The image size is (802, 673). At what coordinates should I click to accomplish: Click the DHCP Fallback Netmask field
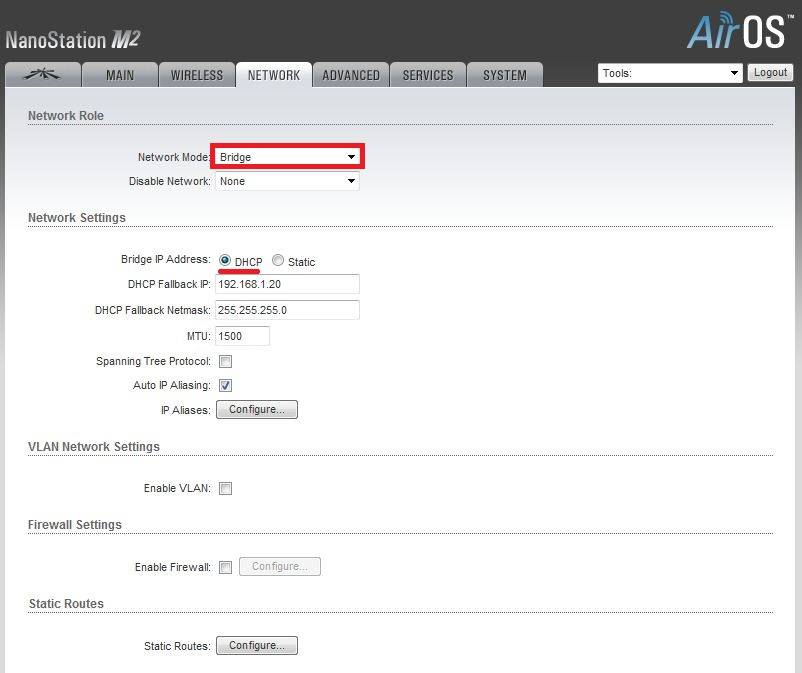[x=287, y=310]
